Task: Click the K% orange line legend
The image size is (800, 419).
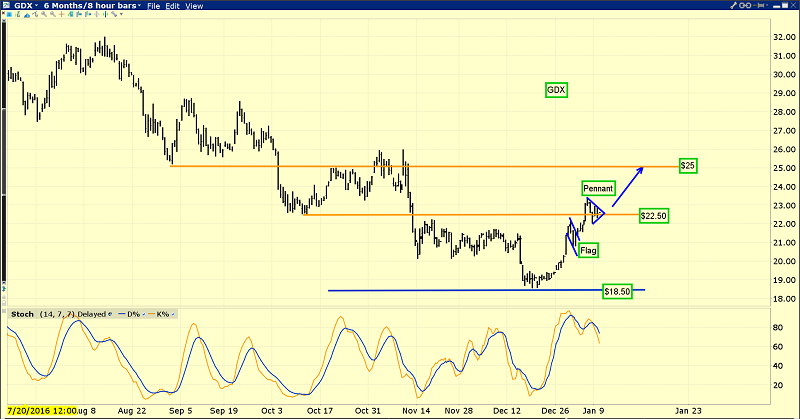Action: pos(160,314)
